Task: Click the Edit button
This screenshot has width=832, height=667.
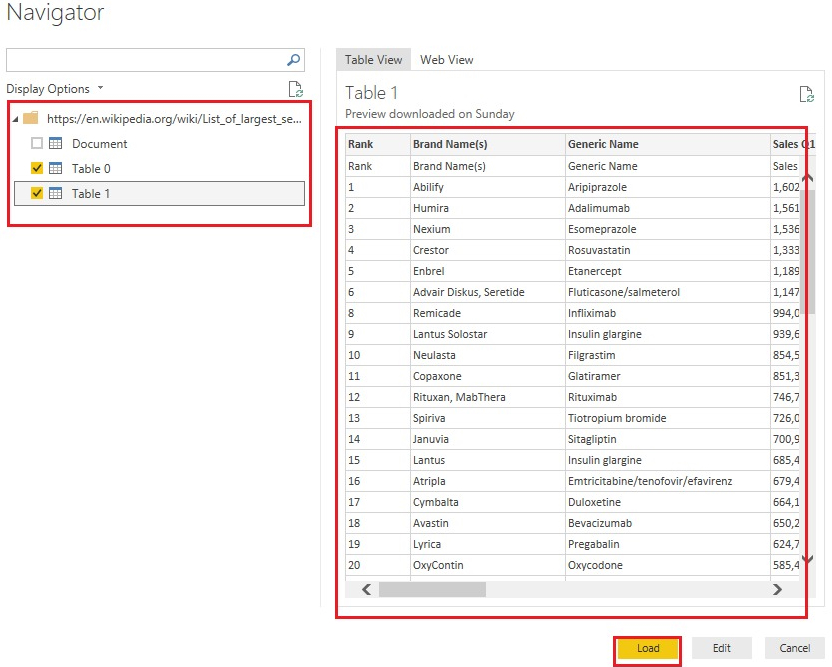Action: 722,648
